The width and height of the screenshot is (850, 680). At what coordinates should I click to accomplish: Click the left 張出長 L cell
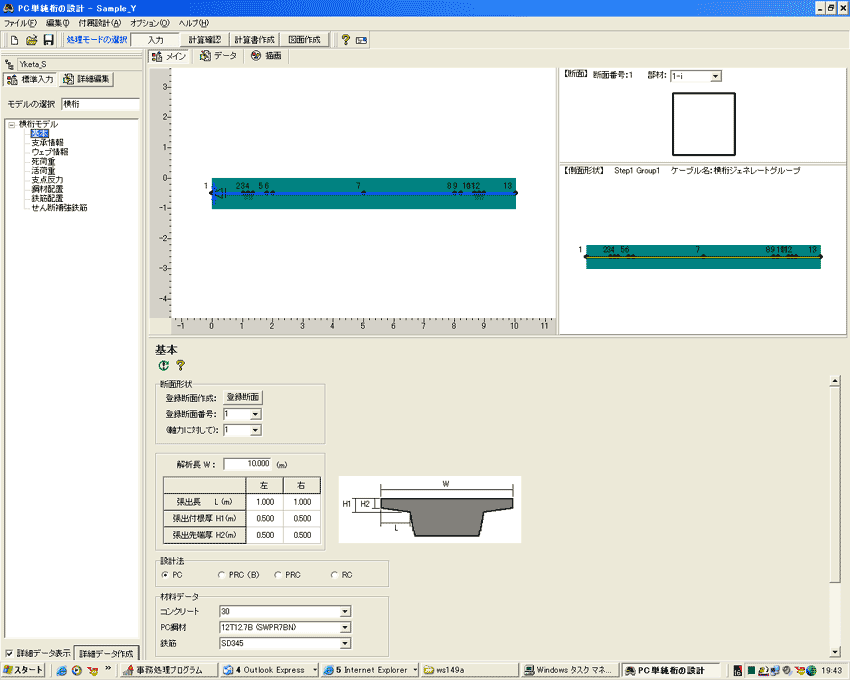(x=265, y=502)
